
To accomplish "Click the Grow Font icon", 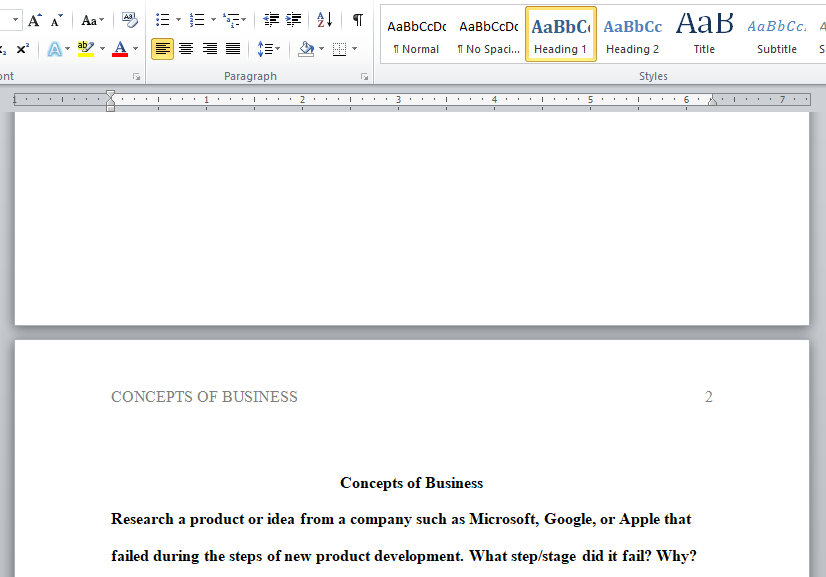I will pos(35,21).
